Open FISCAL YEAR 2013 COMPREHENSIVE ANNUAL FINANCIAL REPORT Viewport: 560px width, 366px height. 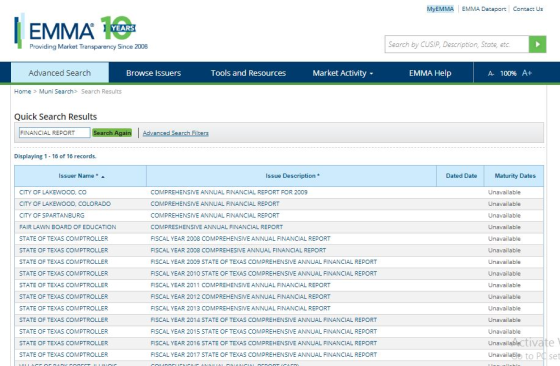tap(240, 308)
